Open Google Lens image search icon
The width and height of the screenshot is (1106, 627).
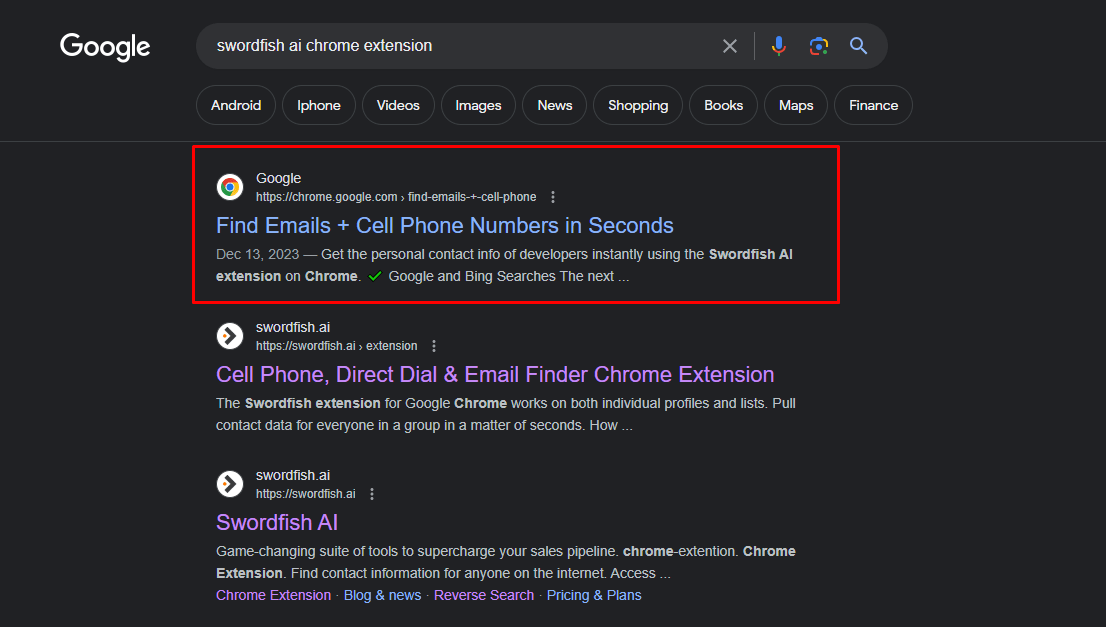(x=818, y=46)
